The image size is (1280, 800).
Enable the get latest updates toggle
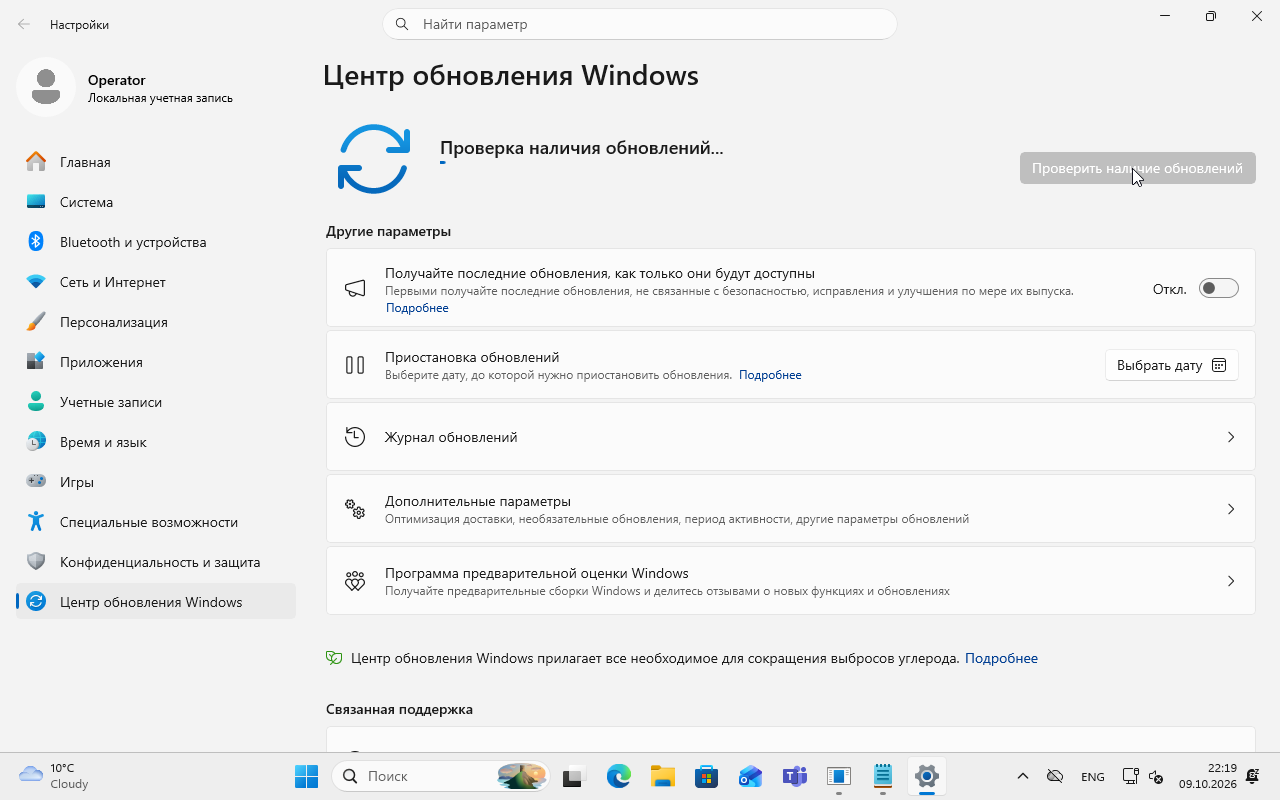coord(1219,289)
